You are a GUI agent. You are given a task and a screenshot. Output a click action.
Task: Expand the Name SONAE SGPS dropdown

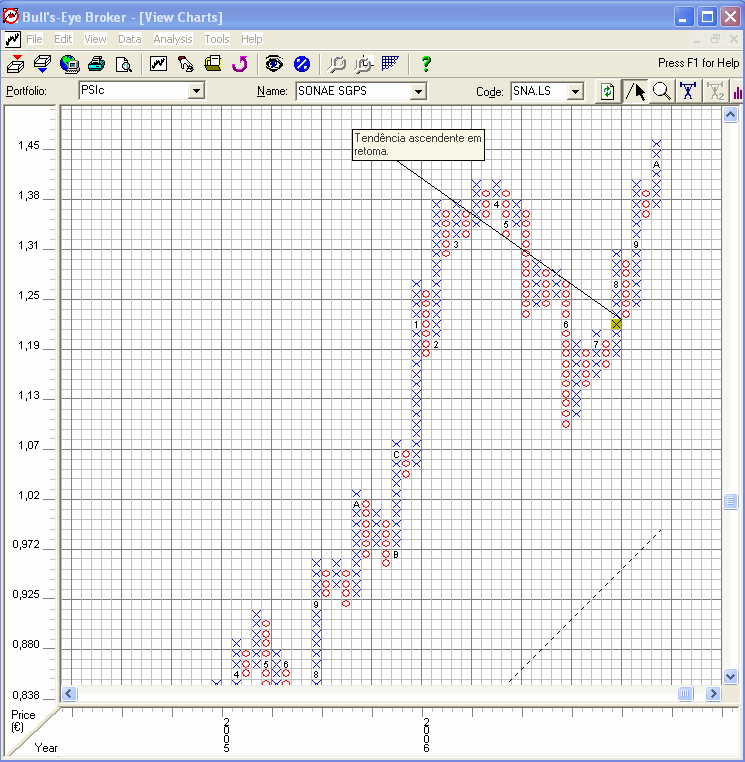[418, 91]
